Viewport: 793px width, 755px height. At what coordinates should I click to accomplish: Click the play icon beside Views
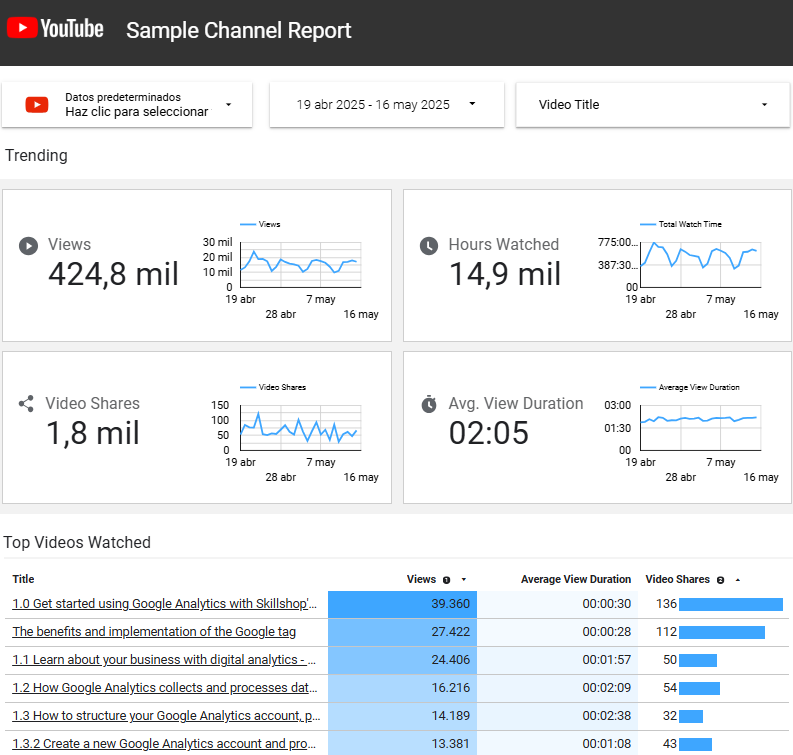coord(28,246)
